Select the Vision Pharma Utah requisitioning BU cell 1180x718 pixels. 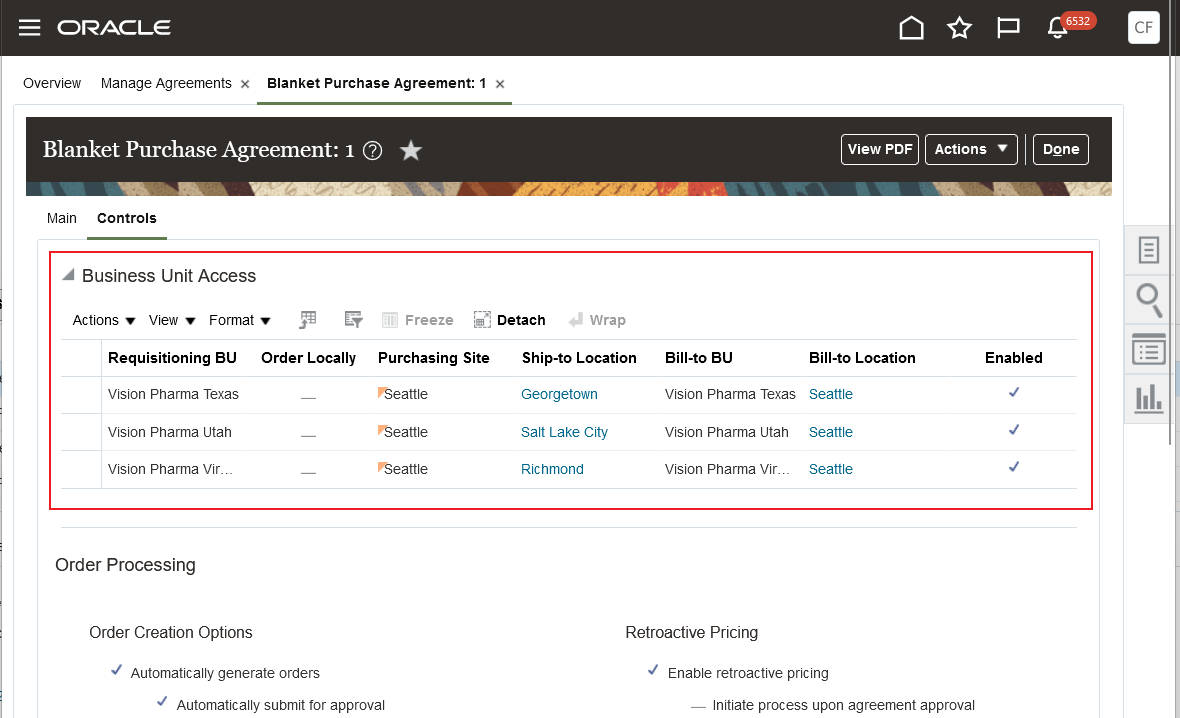coord(169,432)
